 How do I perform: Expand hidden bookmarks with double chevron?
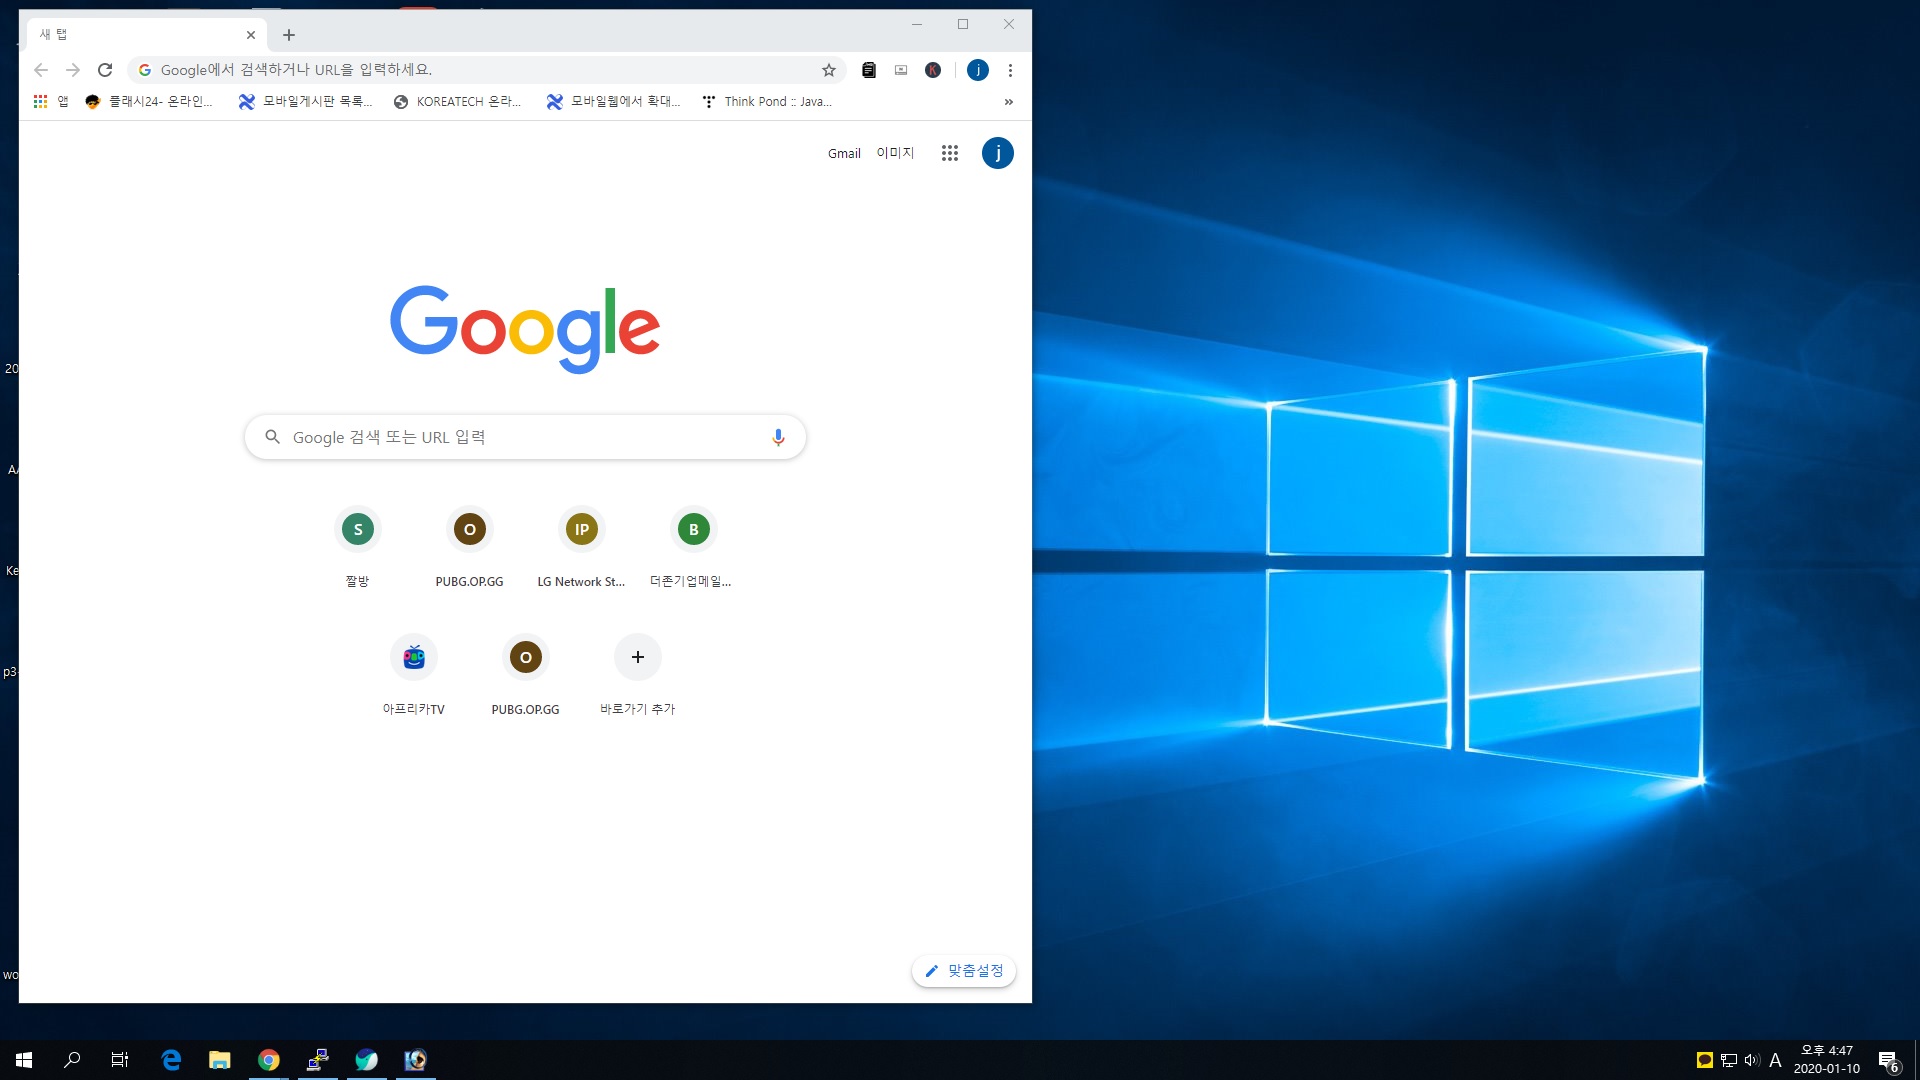1008,102
